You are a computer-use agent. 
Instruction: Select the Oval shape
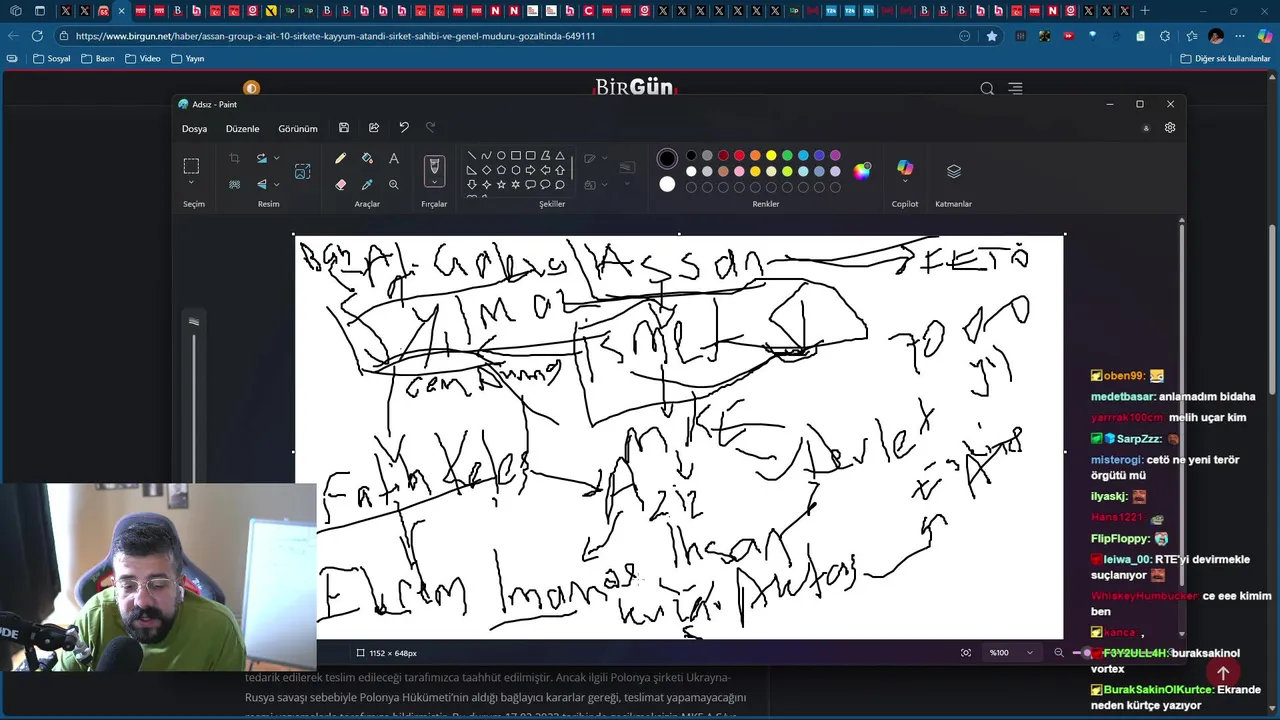[x=501, y=156]
